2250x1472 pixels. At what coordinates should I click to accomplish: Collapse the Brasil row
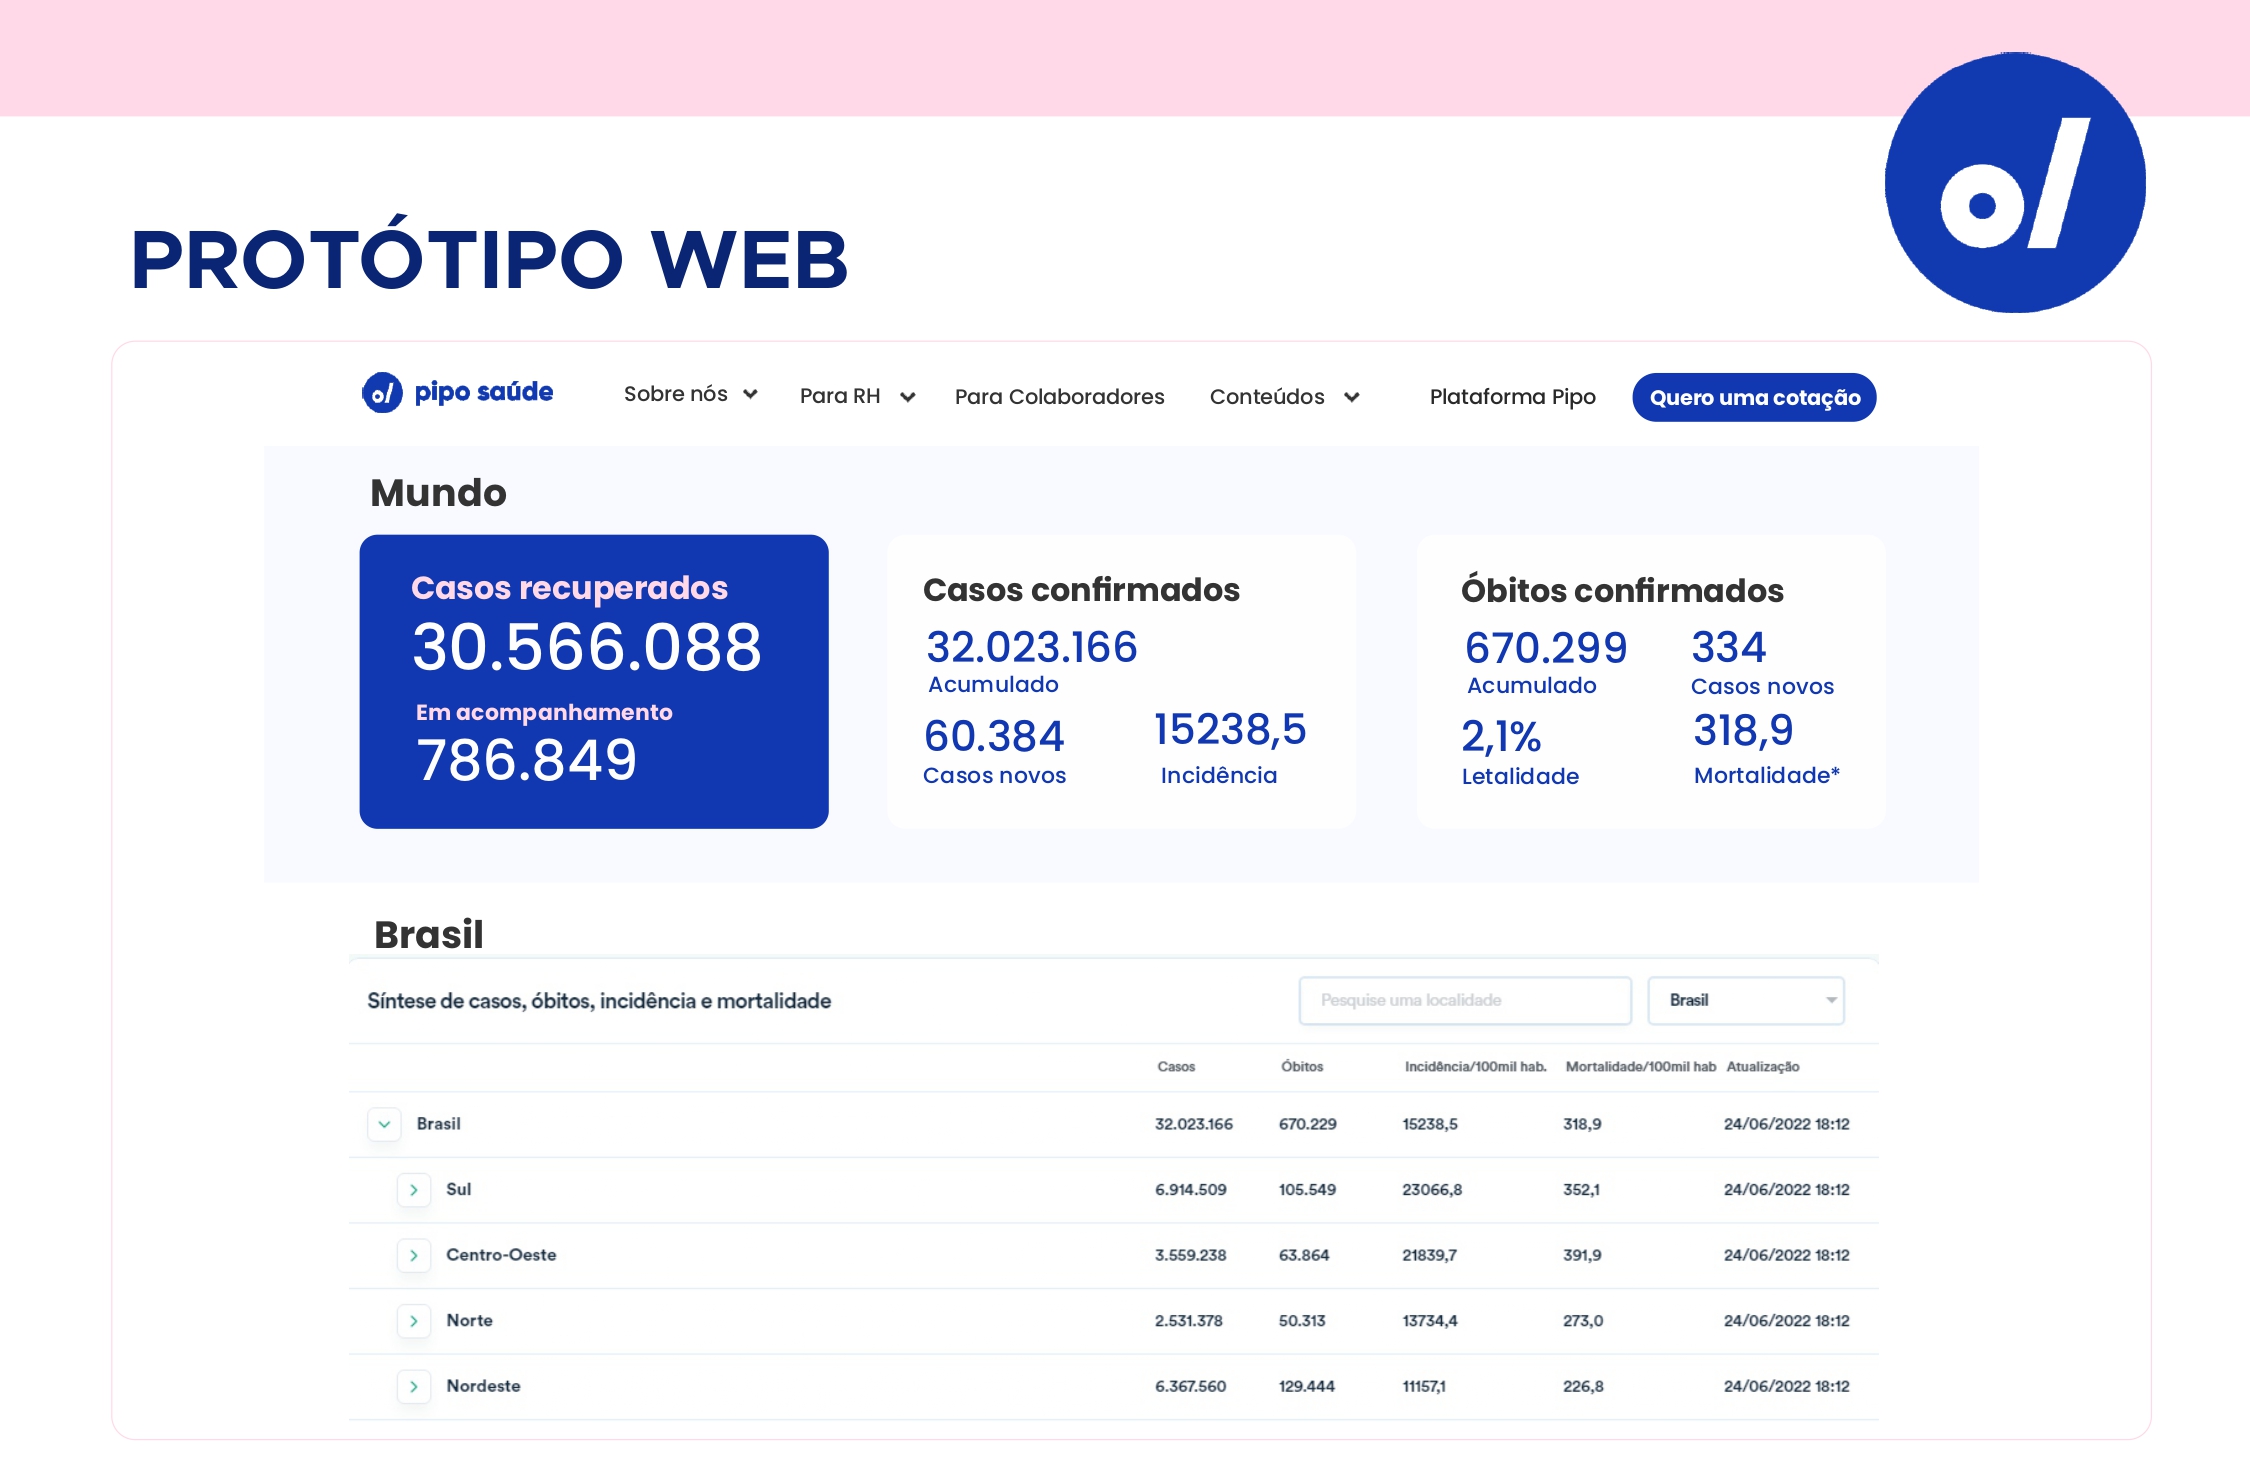click(384, 1124)
